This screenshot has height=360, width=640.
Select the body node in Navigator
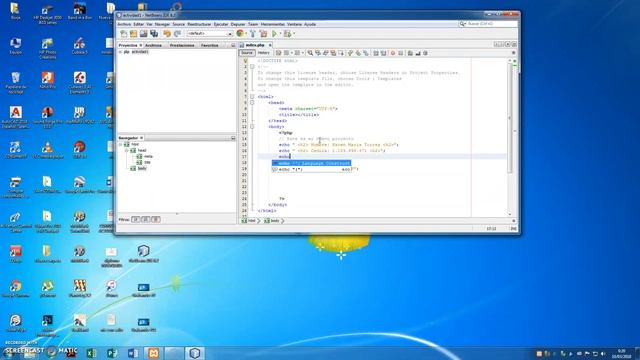[139, 169]
